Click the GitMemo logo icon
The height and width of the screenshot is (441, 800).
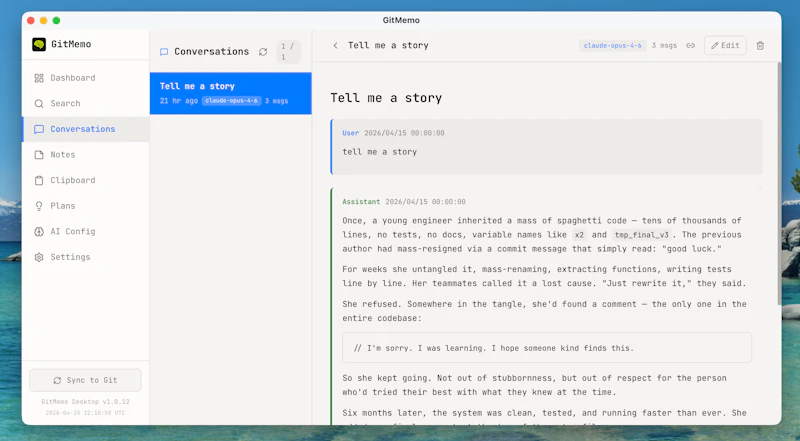tap(39, 44)
